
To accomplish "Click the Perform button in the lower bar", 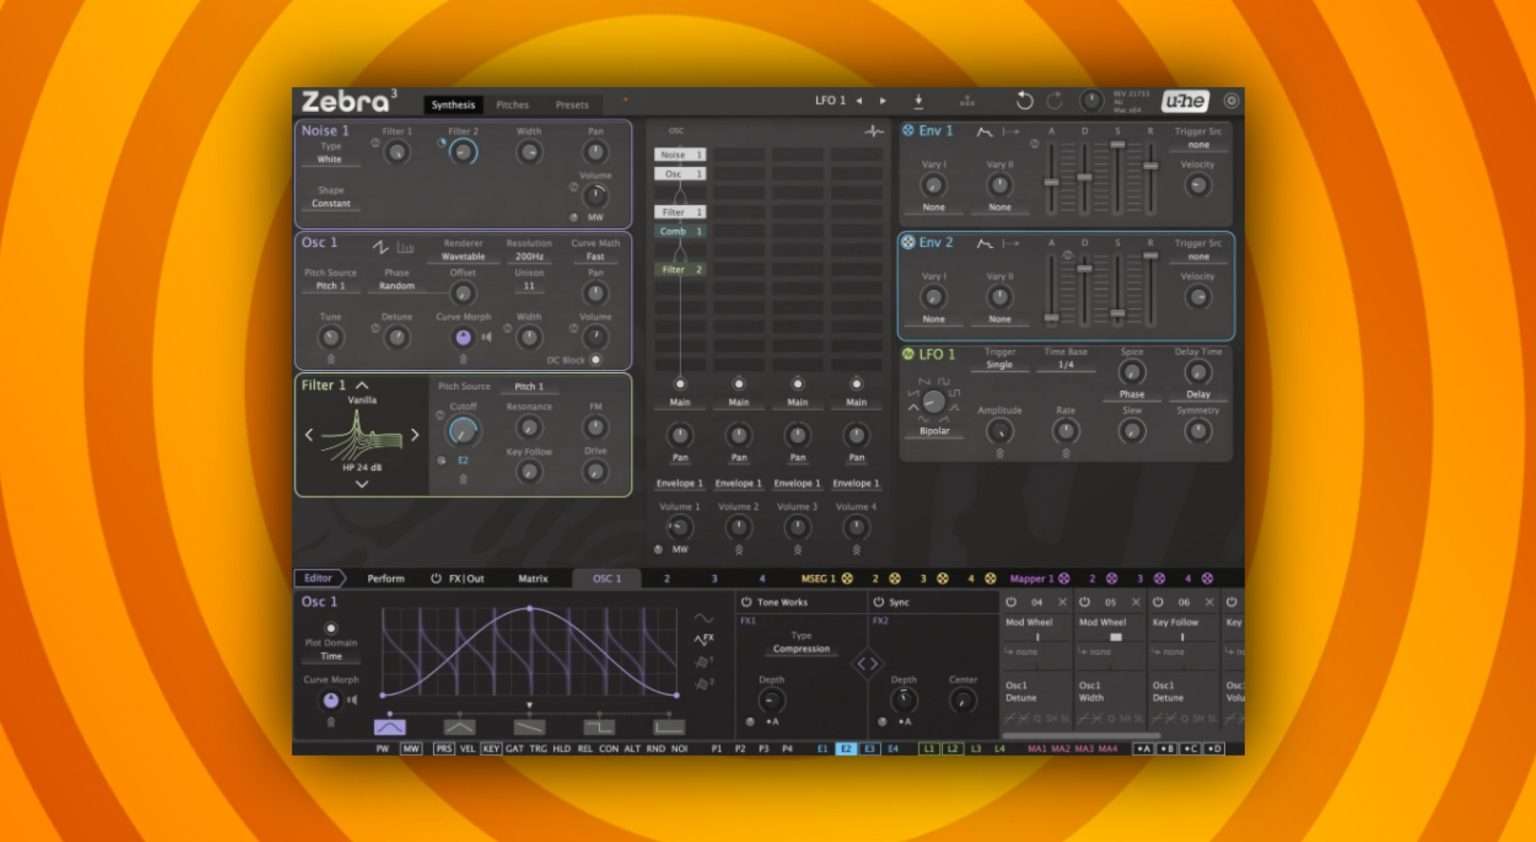I will point(386,578).
